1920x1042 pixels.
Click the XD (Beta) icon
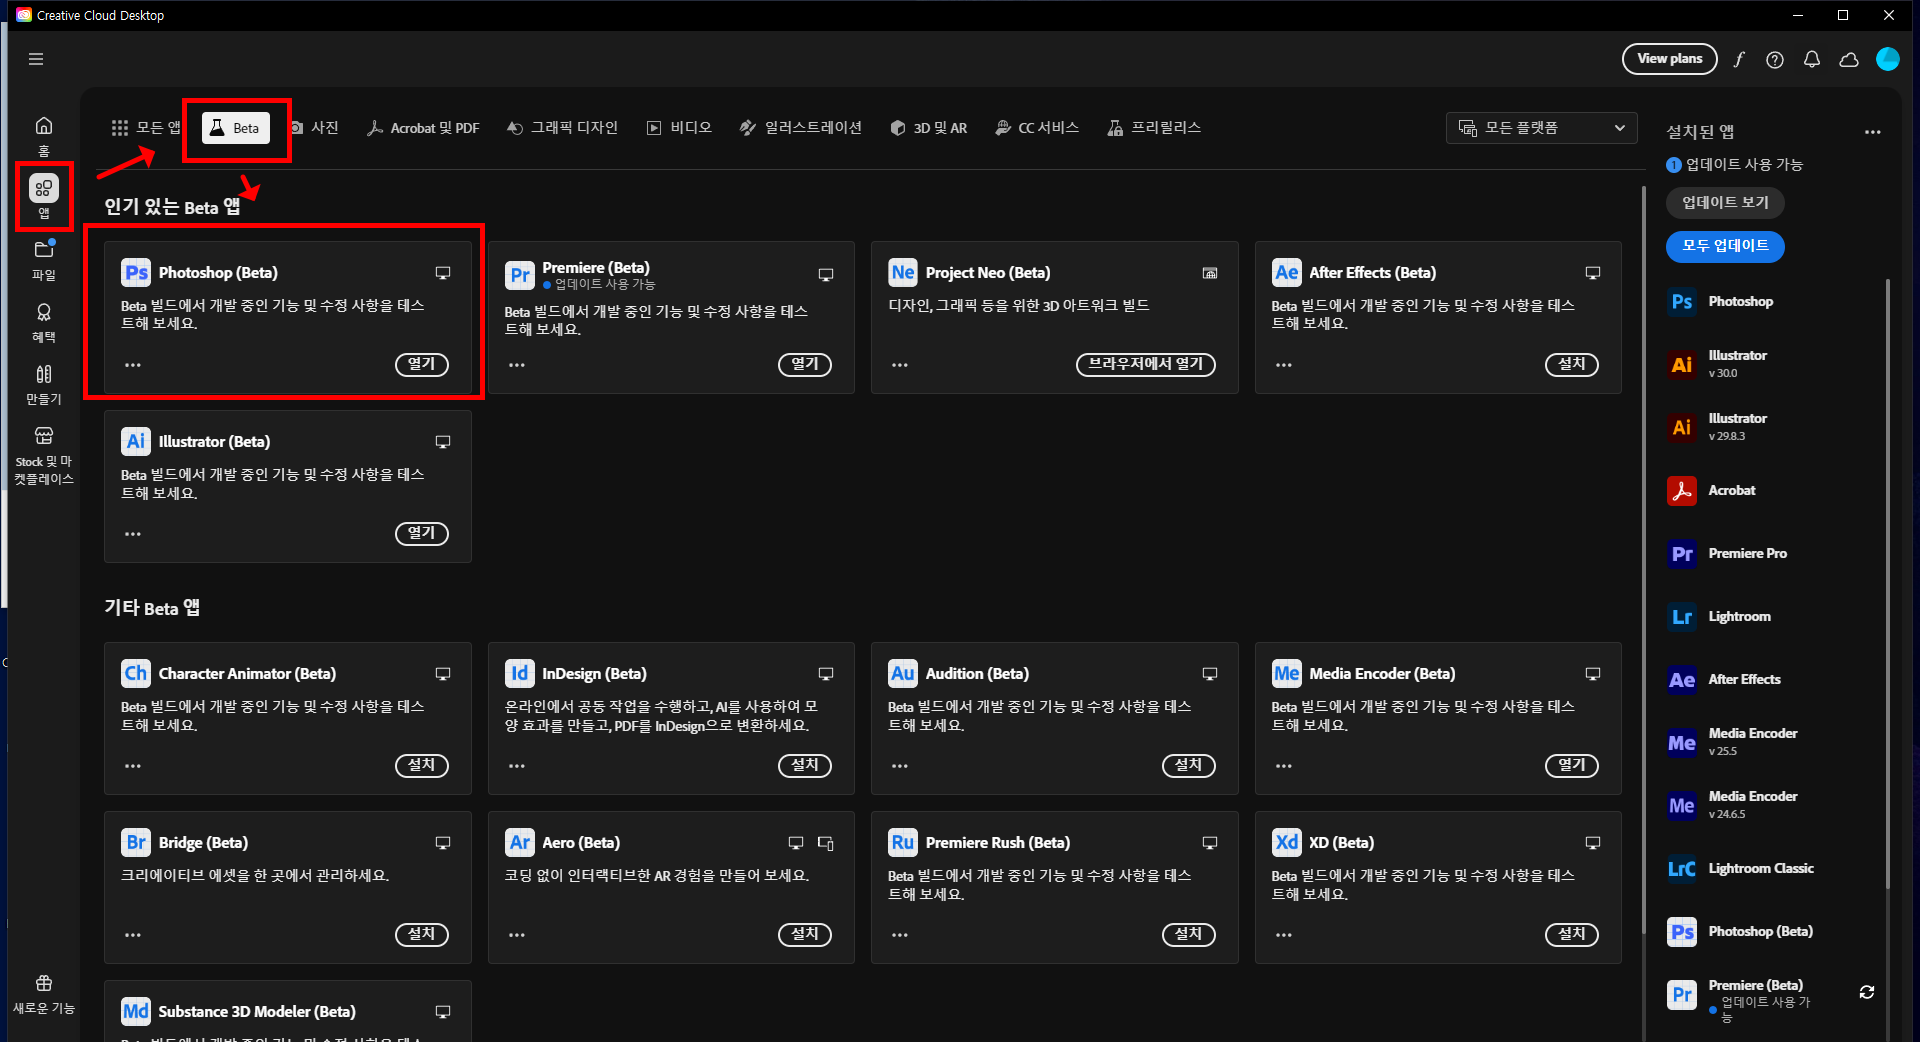(1287, 843)
